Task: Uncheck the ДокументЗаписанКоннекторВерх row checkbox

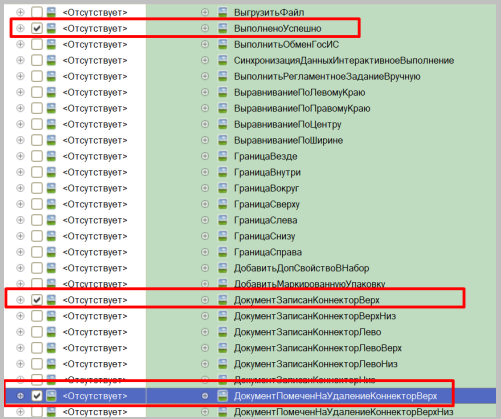Action: coord(37,300)
